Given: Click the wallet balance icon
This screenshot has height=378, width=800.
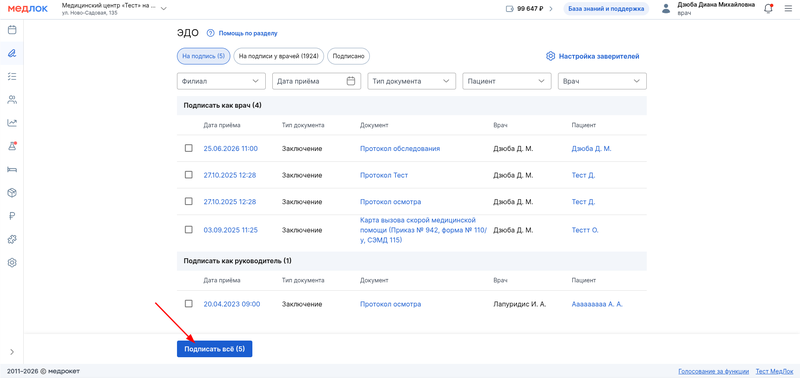Looking at the screenshot, I should (510, 9).
